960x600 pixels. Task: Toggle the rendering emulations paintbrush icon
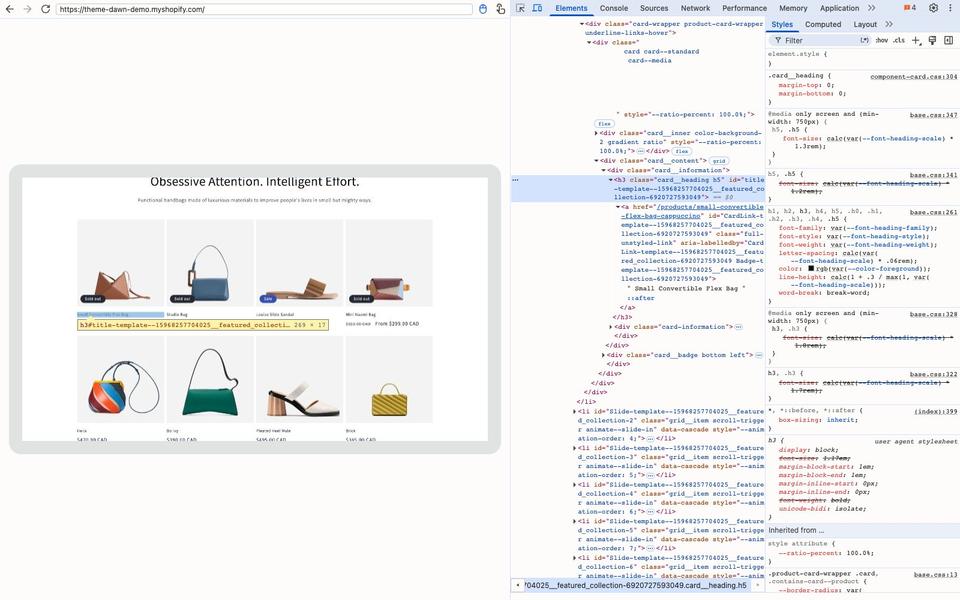click(932, 40)
